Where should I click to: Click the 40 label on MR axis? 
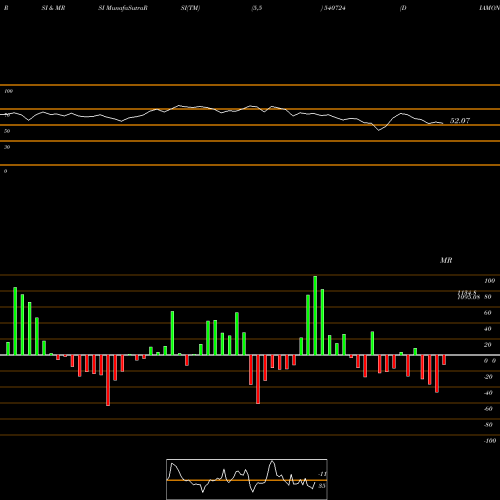[488, 329]
